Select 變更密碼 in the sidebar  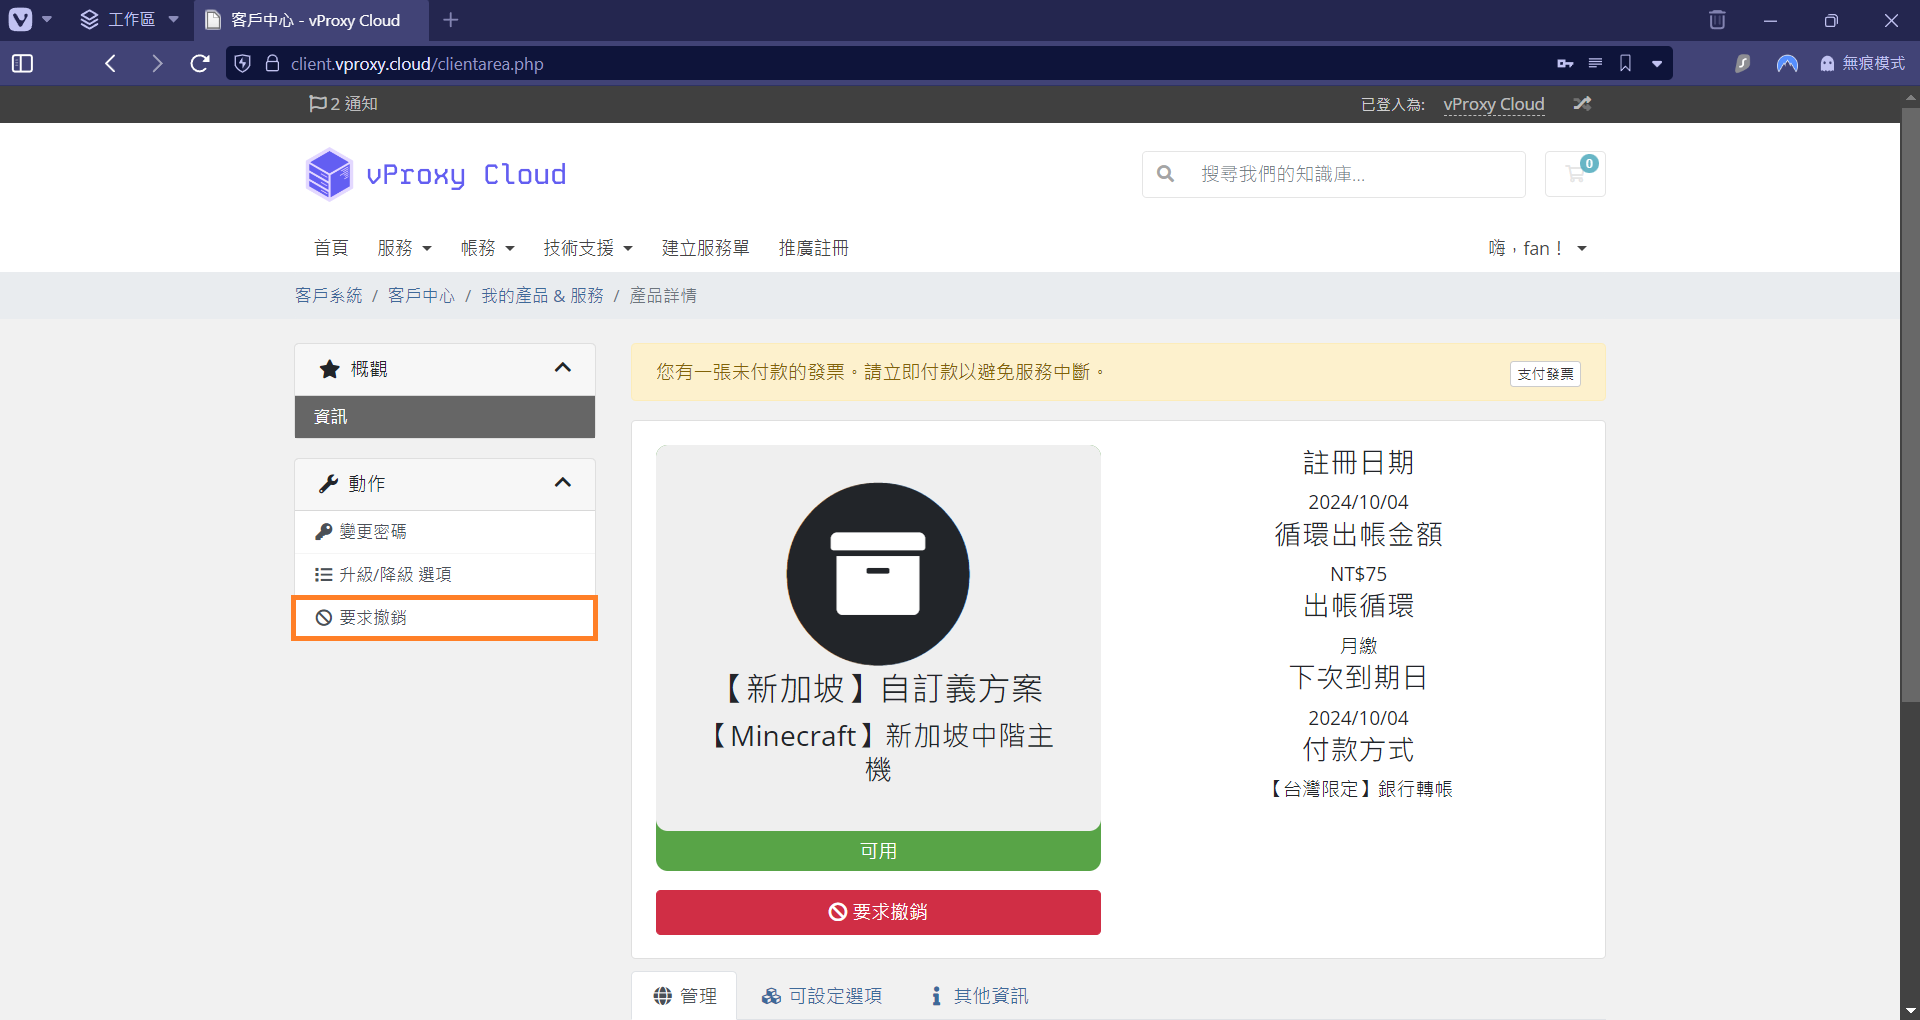(372, 532)
